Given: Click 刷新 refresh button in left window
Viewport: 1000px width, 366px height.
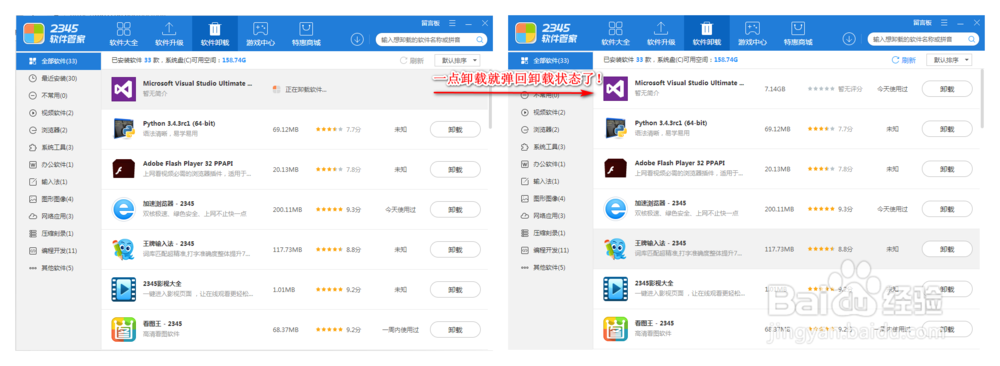Looking at the screenshot, I should tap(412, 61).
